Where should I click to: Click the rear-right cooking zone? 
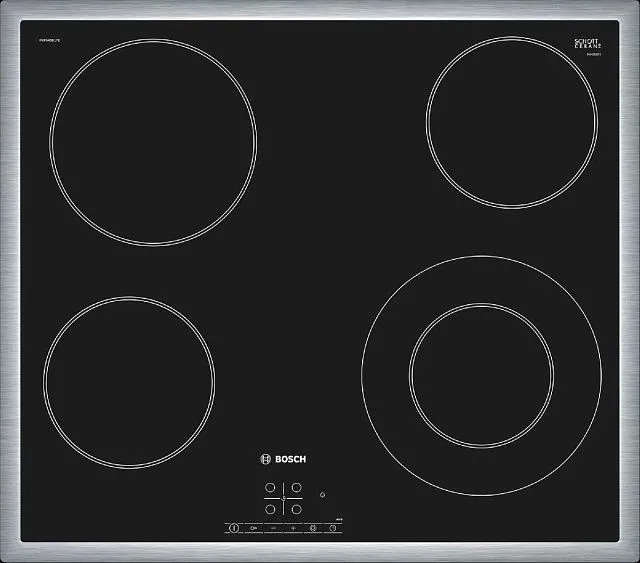tap(512, 122)
